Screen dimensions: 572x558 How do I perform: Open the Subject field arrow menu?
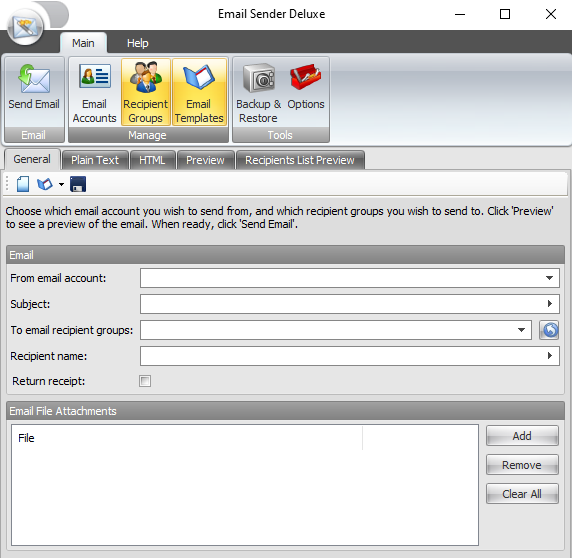pyautogui.click(x=549, y=304)
